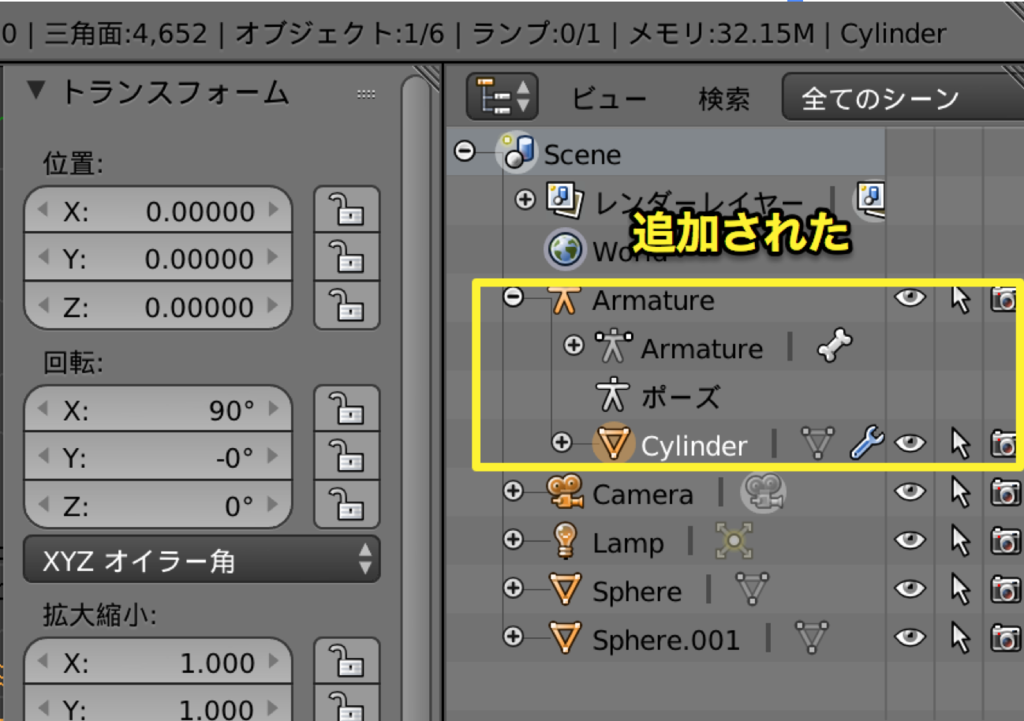Open the Outliner editor type selector
This screenshot has width=1024, height=721.
coord(502,97)
